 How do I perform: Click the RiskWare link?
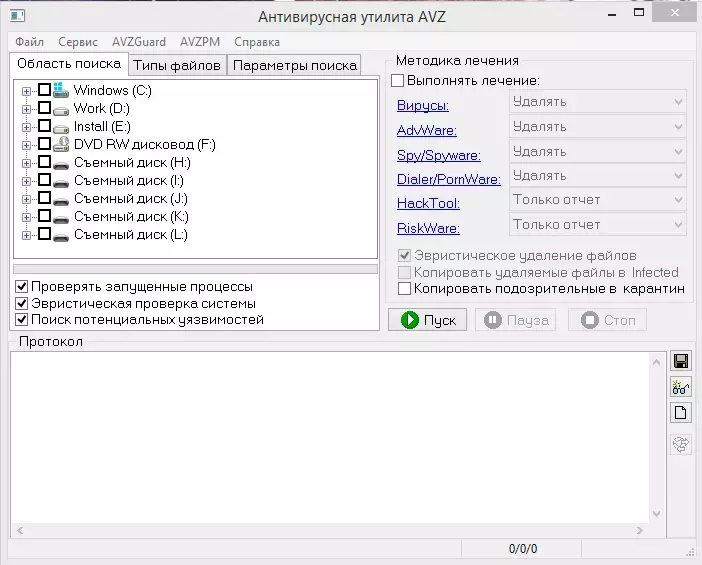click(428, 228)
